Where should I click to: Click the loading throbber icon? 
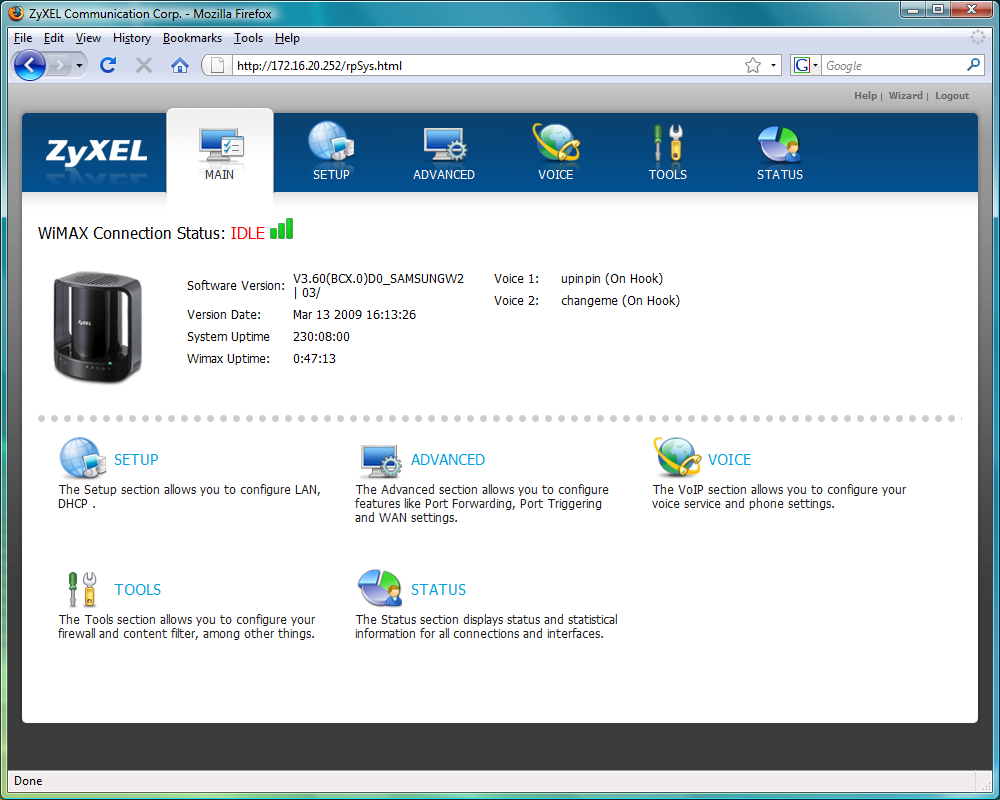coord(978,38)
